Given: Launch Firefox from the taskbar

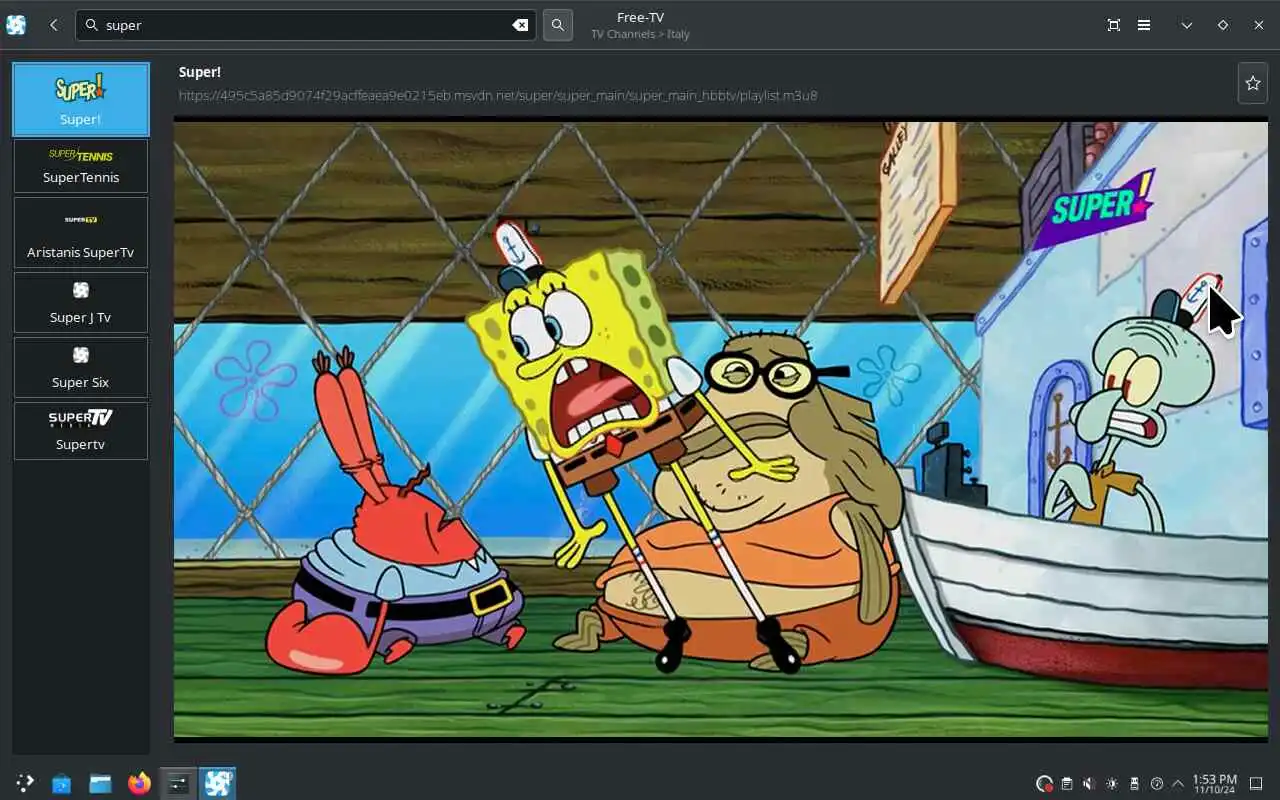Looking at the screenshot, I should (x=139, y=783).
